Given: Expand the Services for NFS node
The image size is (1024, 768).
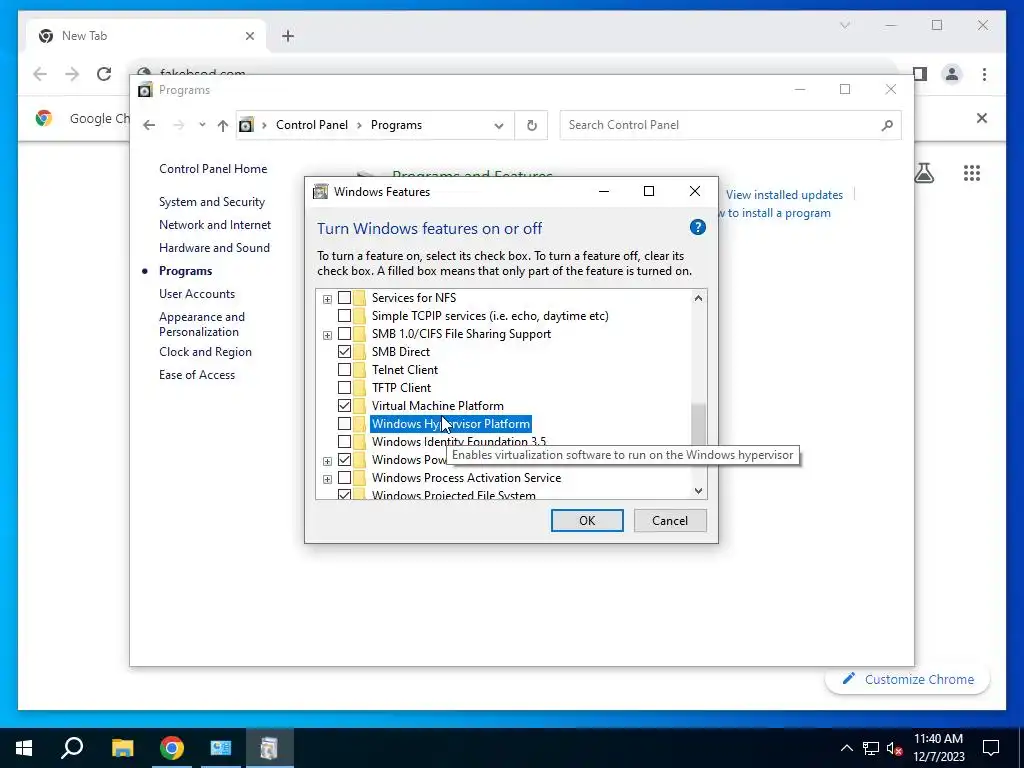Looking at the screenshot, I should coord(327,299).
